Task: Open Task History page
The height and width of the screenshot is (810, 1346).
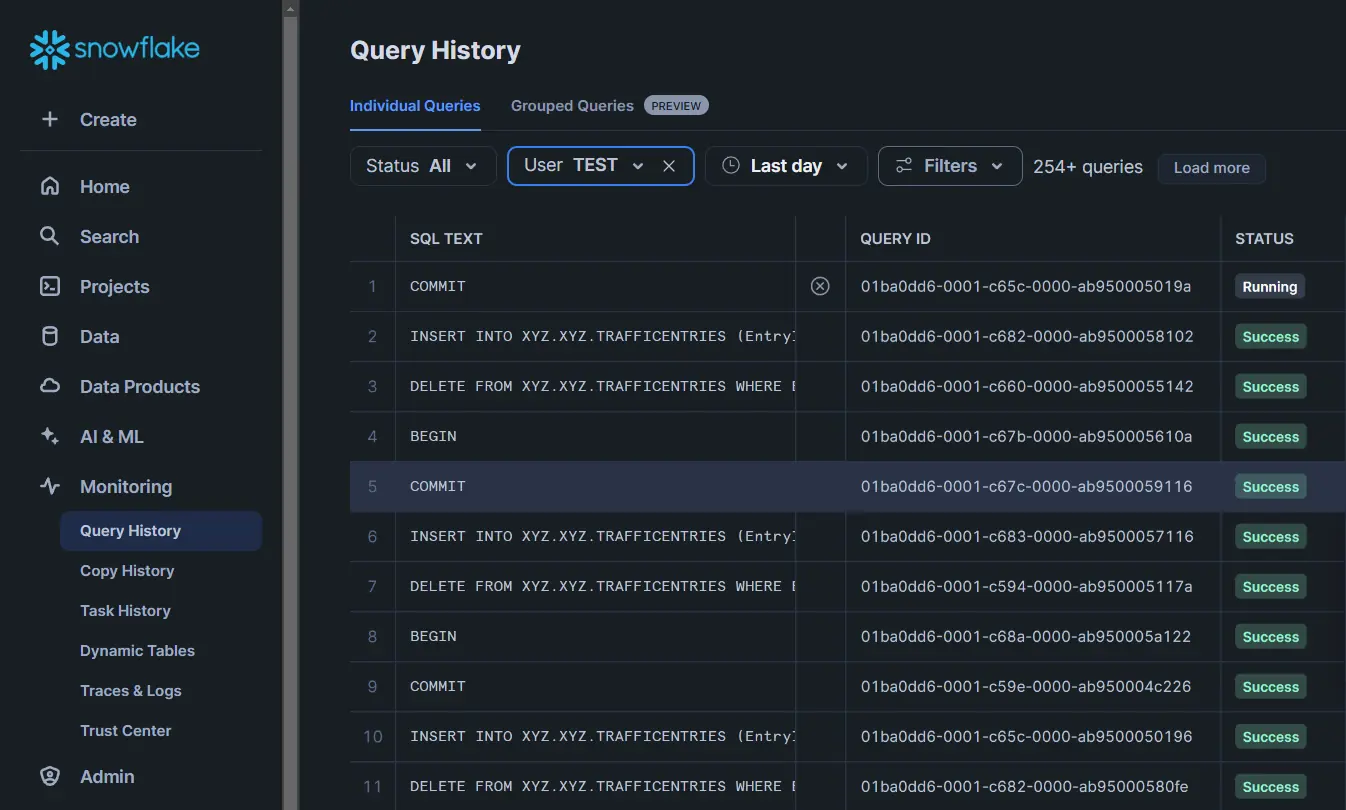Action: (125, 611)
